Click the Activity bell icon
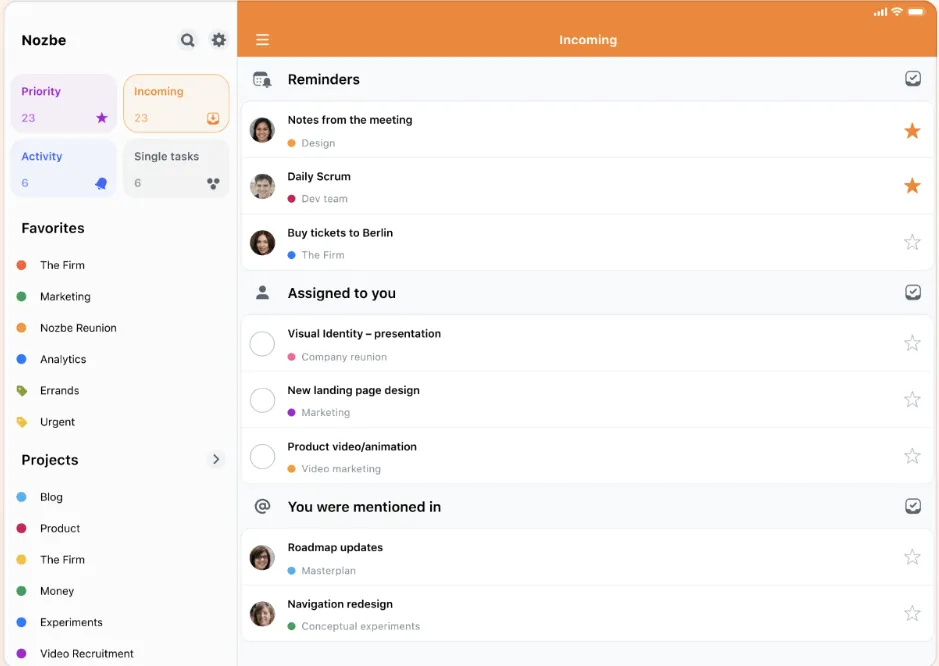The image size is (939, 666). pyautogui.click(x=101, y=183)
